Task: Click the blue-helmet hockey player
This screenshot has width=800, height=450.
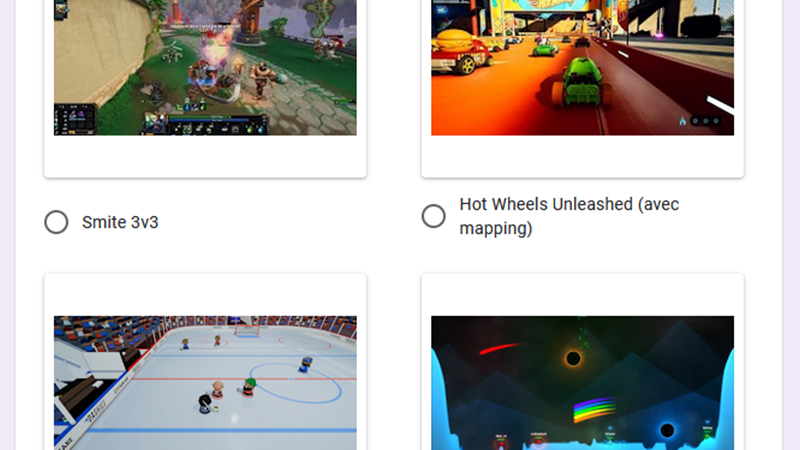Action: click(x=305, y=364)
